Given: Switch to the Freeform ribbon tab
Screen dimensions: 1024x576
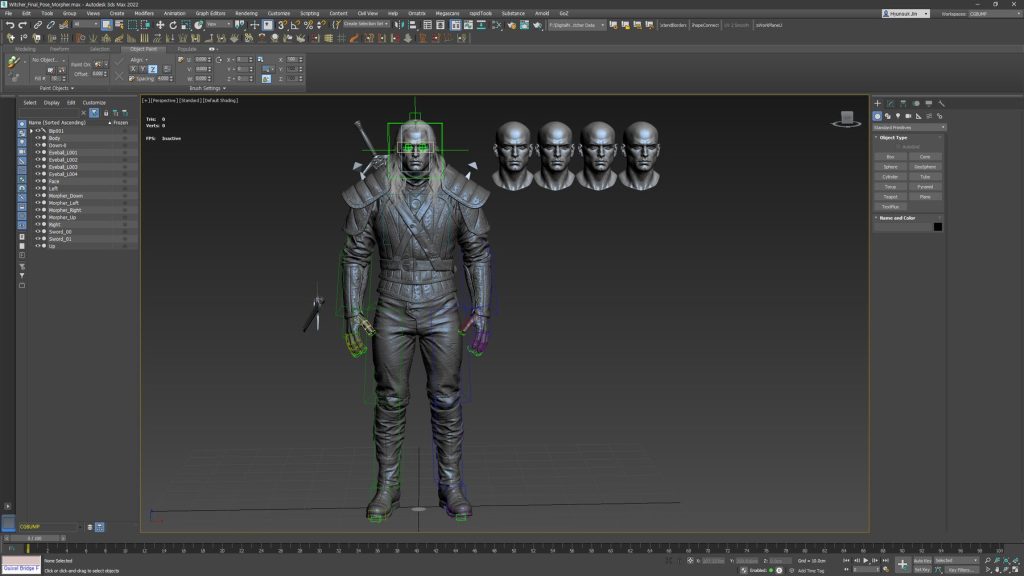Looking at the screenshot, I should 59,49.
